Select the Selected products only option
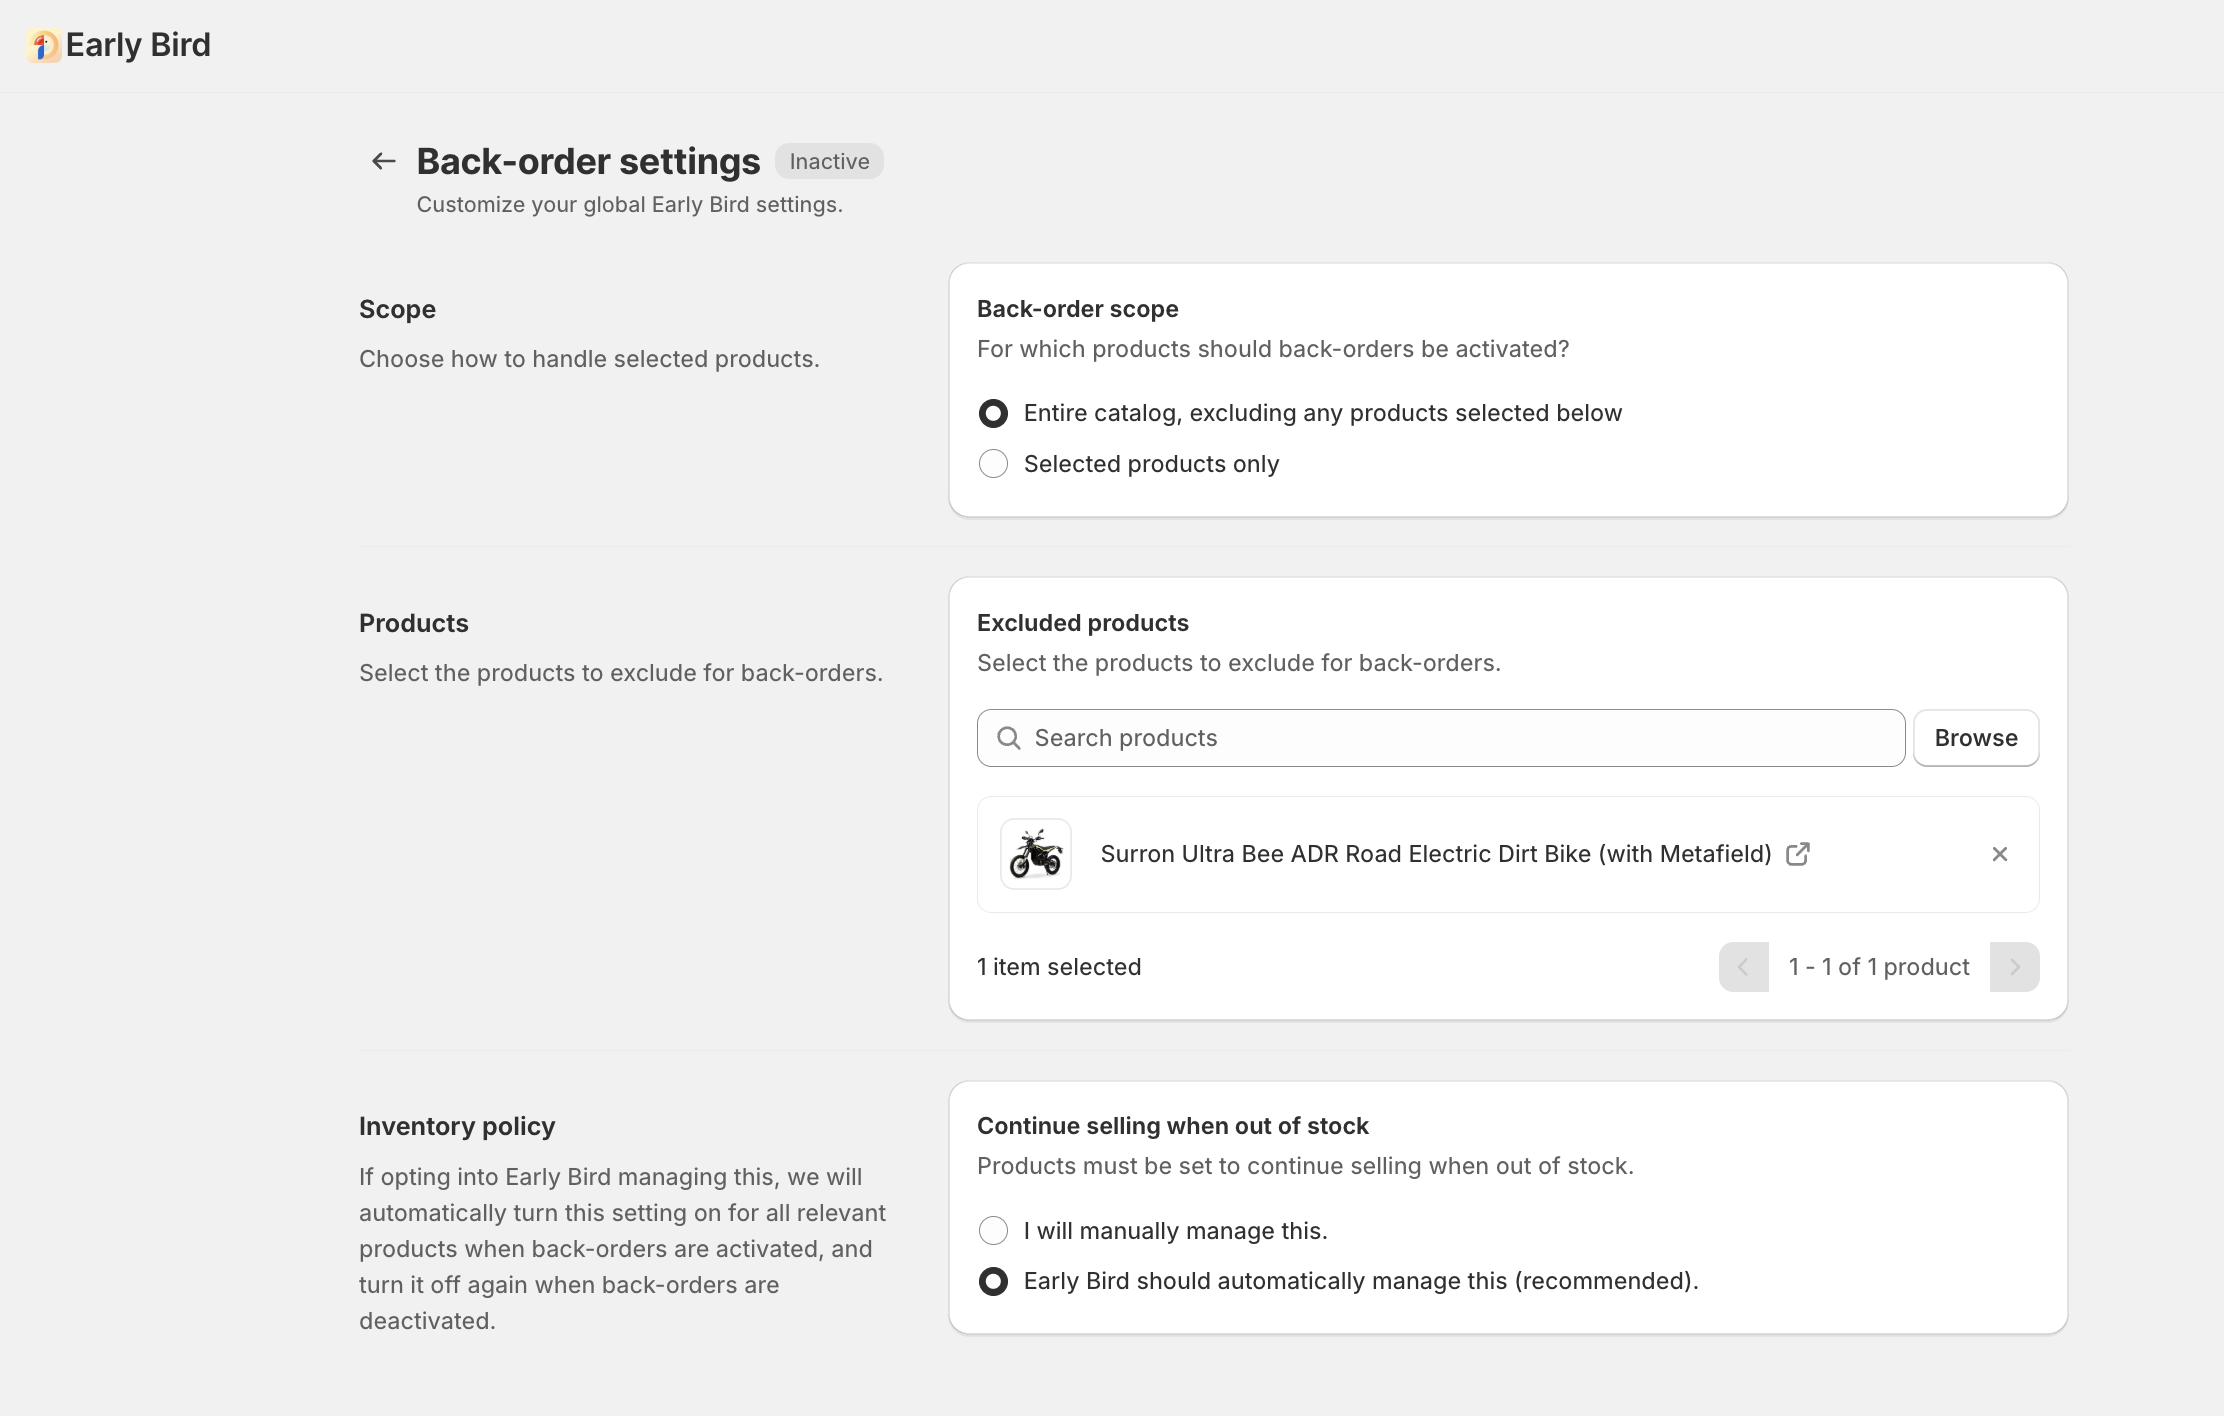Image resolution: width=2224 pixels, height=1416 pixels. click(993, 463)
